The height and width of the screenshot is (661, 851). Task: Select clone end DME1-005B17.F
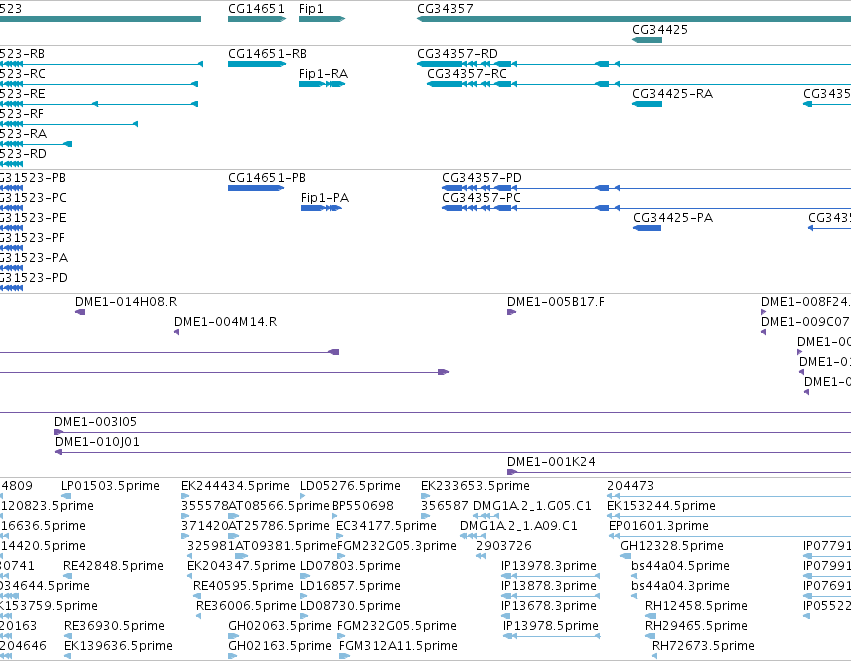tap(556, 302)
